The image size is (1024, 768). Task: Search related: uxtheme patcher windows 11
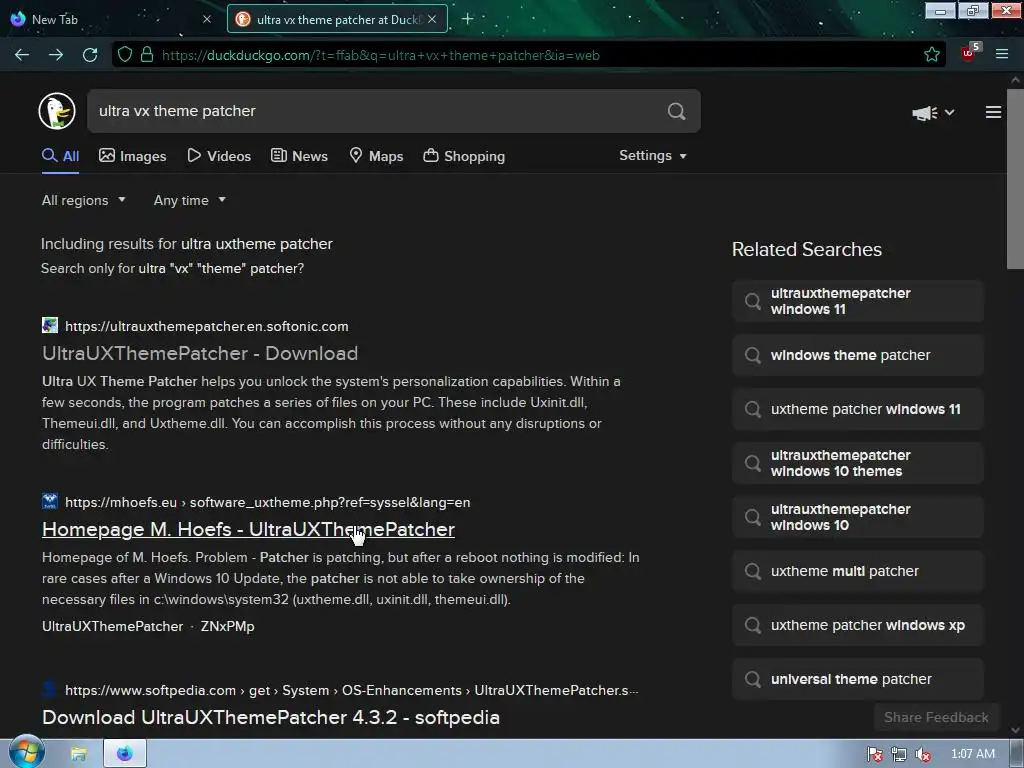coord(857,409)
